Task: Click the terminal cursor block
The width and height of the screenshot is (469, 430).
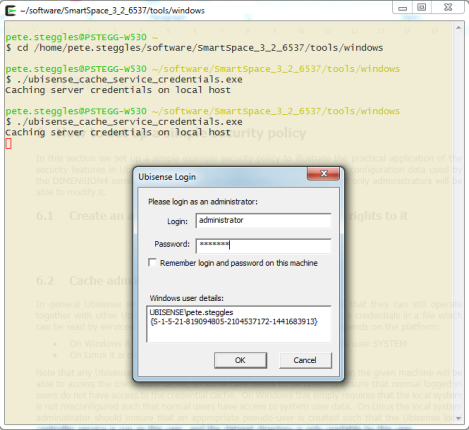Action: [9, 144]
